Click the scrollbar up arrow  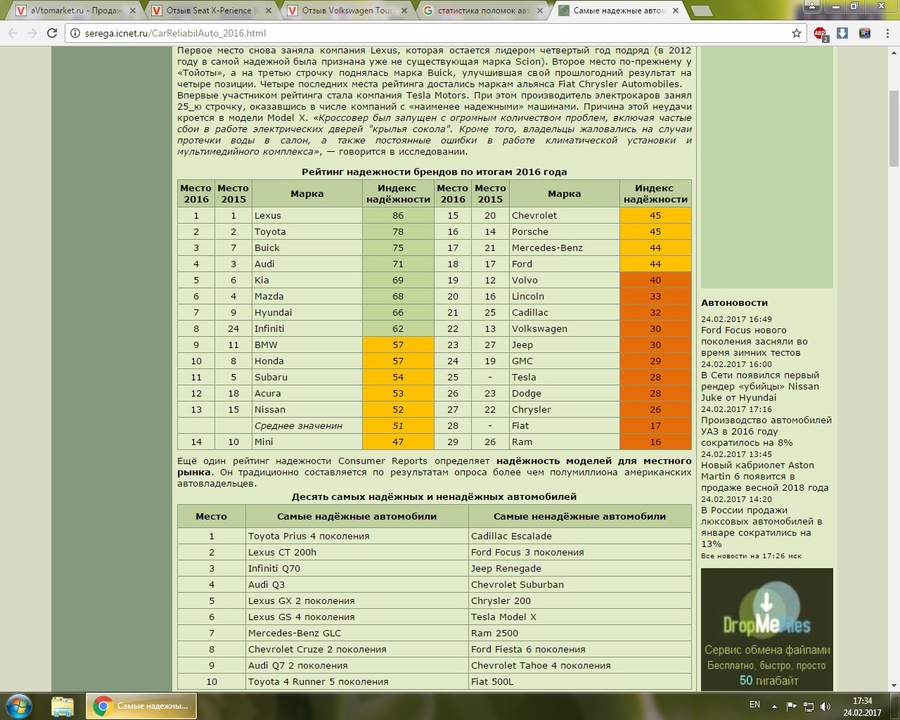point(894,53)
